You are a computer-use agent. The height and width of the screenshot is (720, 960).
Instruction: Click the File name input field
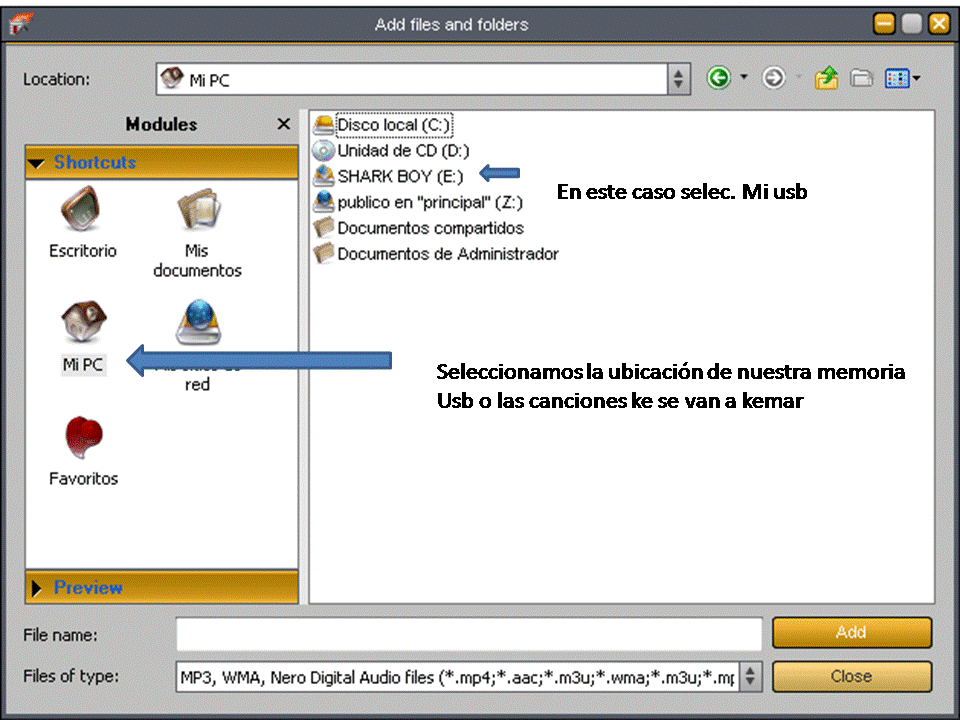tap(469, 634)
